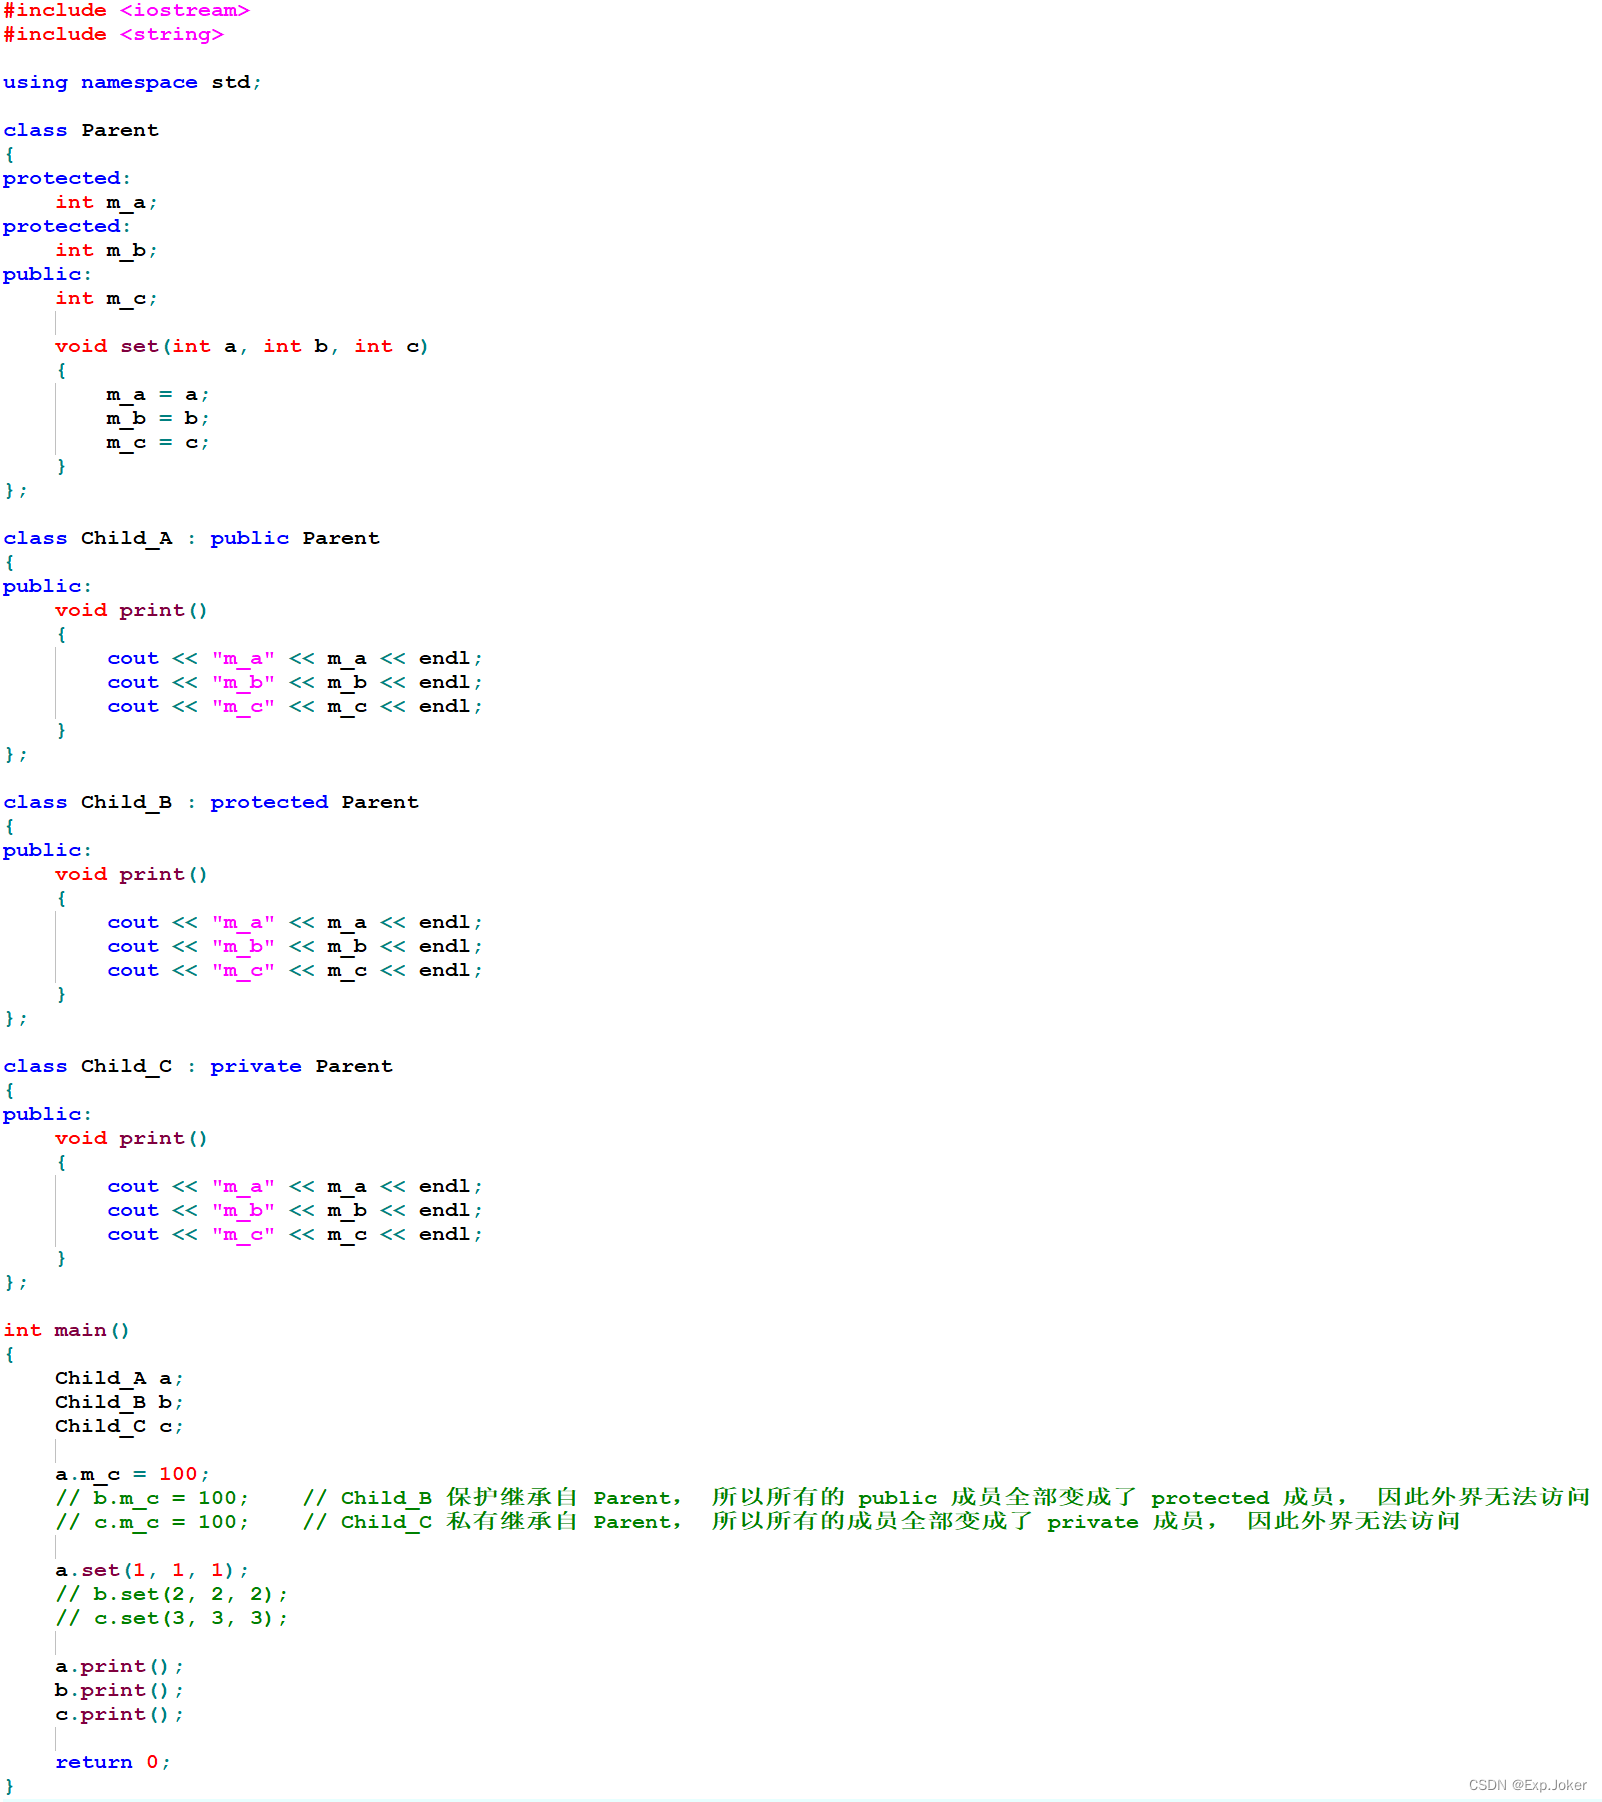Click the b.print() call in main
Image resolution: width=1602 pixels, height=1802 pixels.
(x=119, y=1690)
